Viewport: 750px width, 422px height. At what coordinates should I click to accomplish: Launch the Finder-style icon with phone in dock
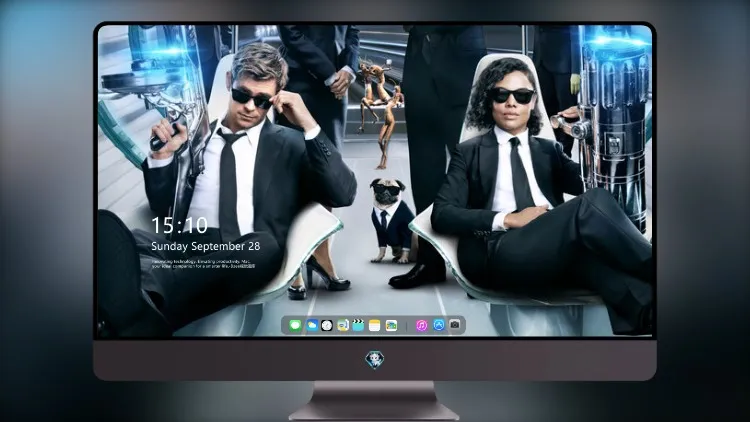[343, 326]
